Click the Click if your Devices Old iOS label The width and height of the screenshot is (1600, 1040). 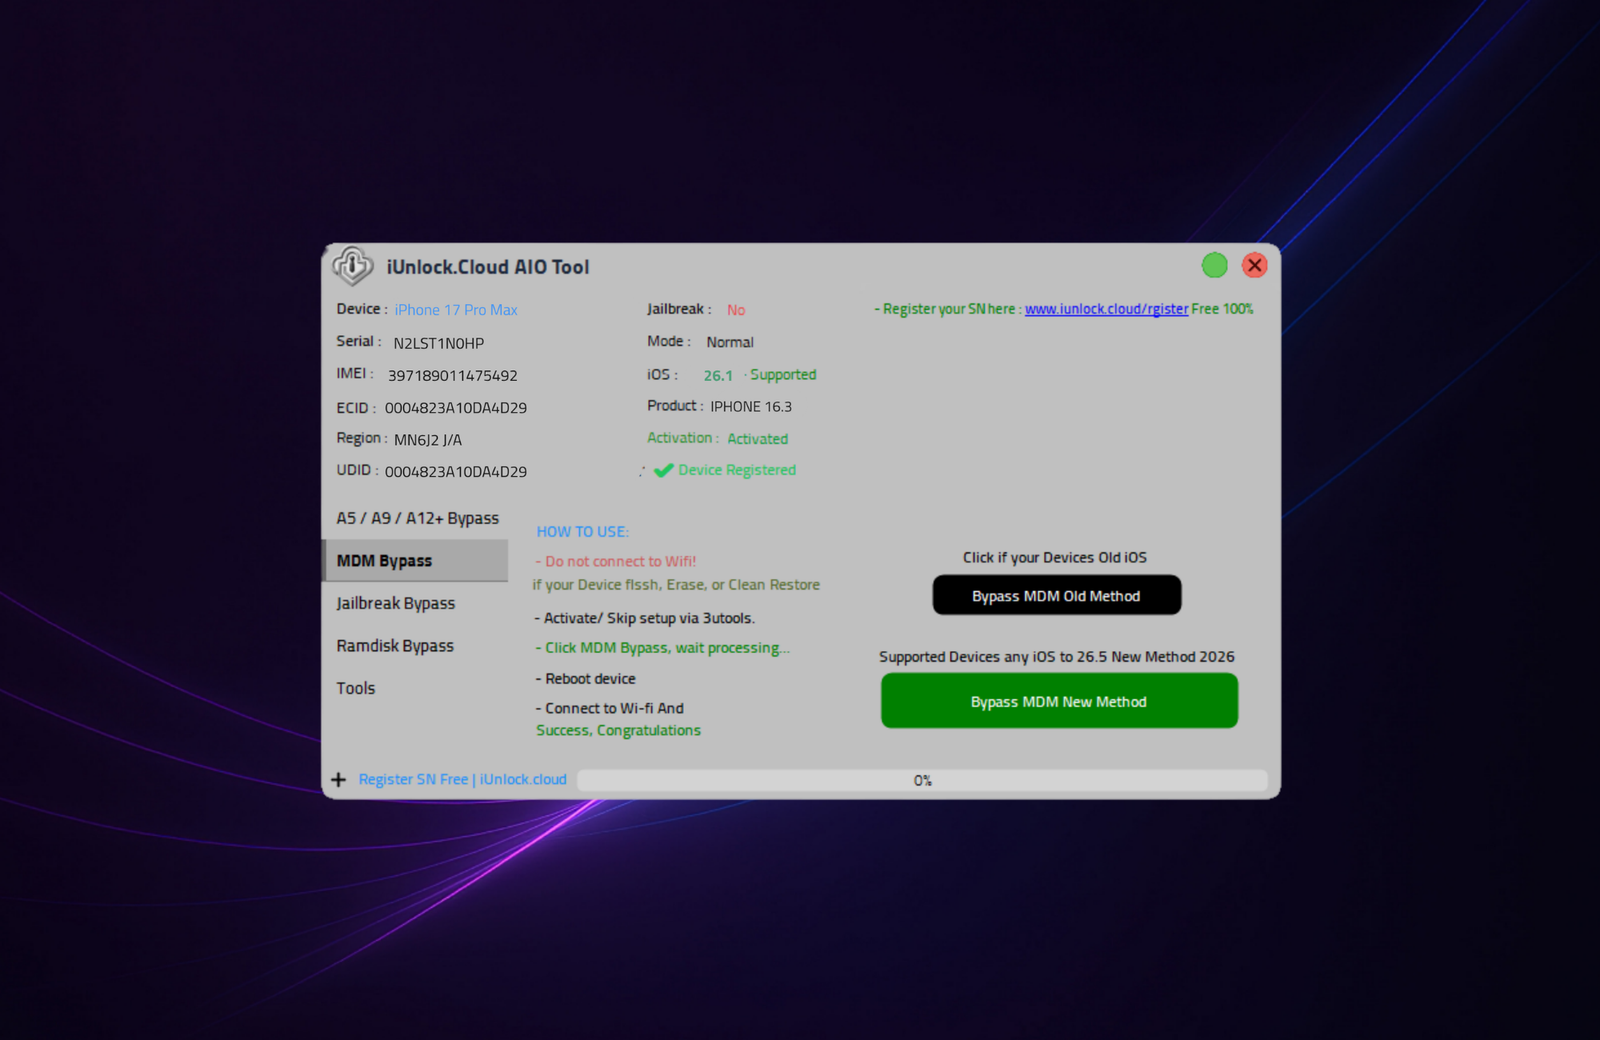pos(1055,558)
